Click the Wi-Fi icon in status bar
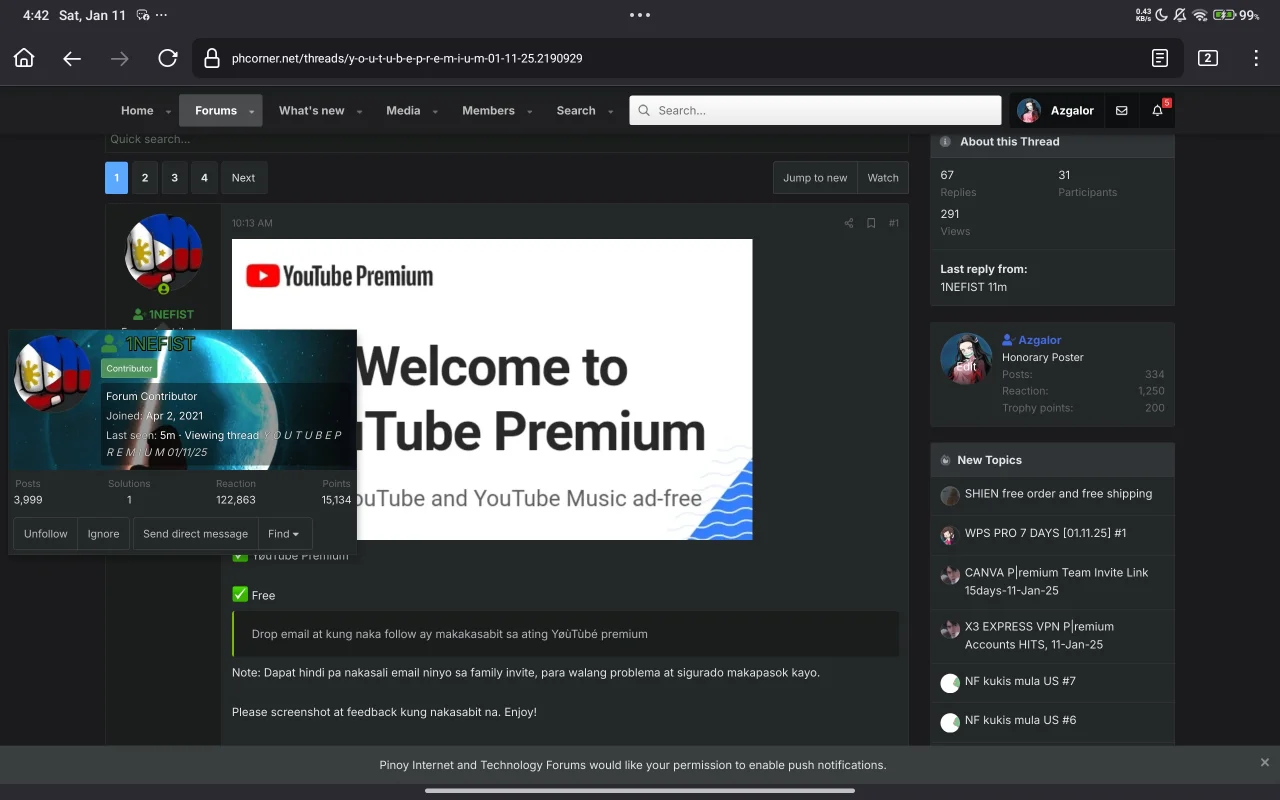Image resolution: width=1280 pixels, height=800 pixels. click(x=1200, y=15)
